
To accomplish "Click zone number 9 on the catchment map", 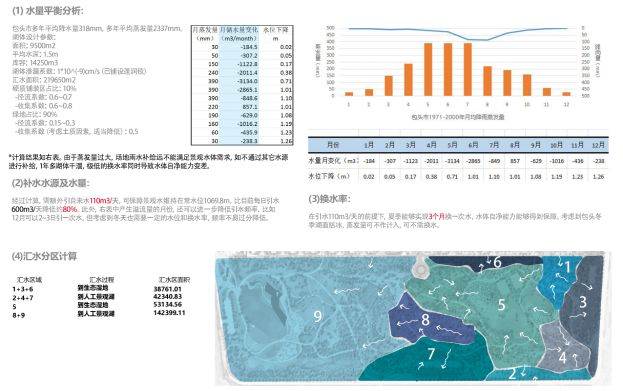I will coord(317,316).
